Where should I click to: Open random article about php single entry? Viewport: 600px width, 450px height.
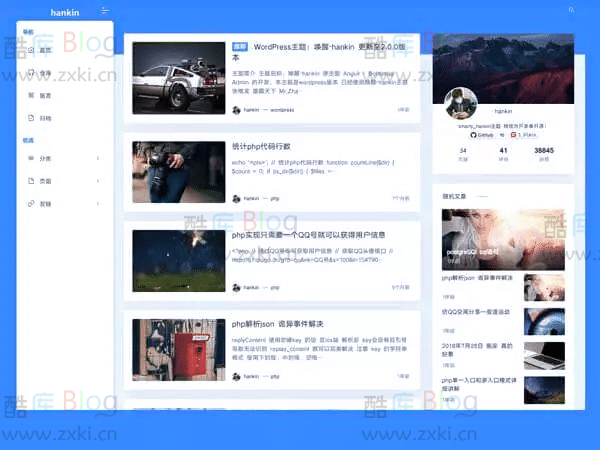tap(479, 384)
